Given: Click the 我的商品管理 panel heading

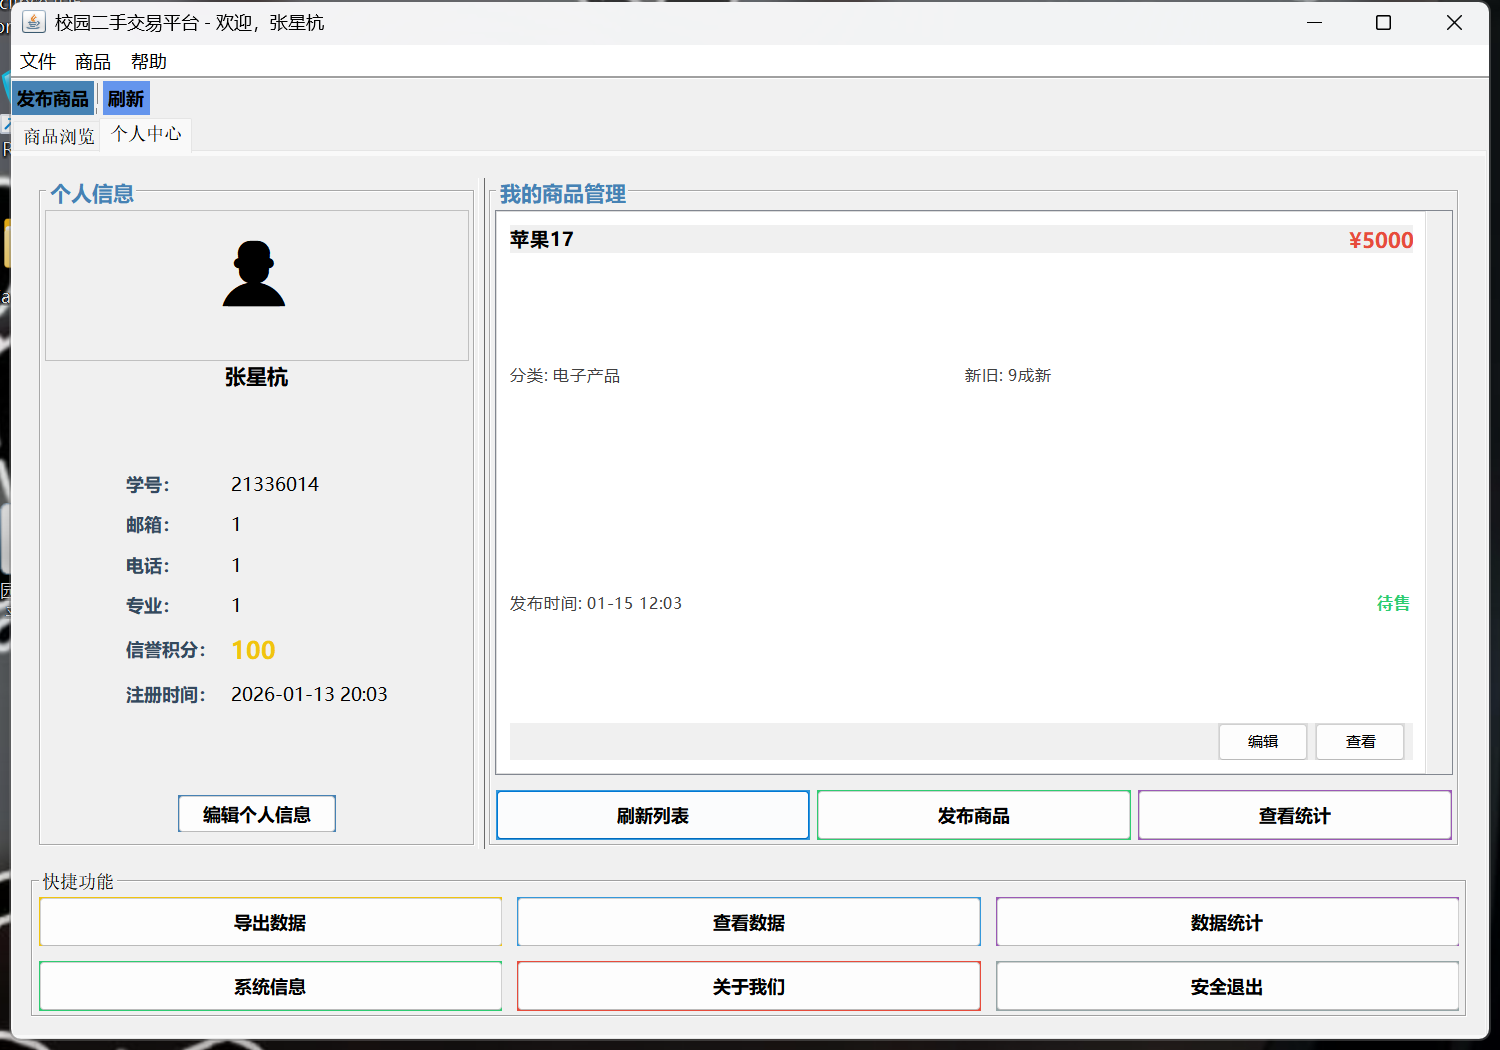Looking at the screenshot, I should 563,194.
